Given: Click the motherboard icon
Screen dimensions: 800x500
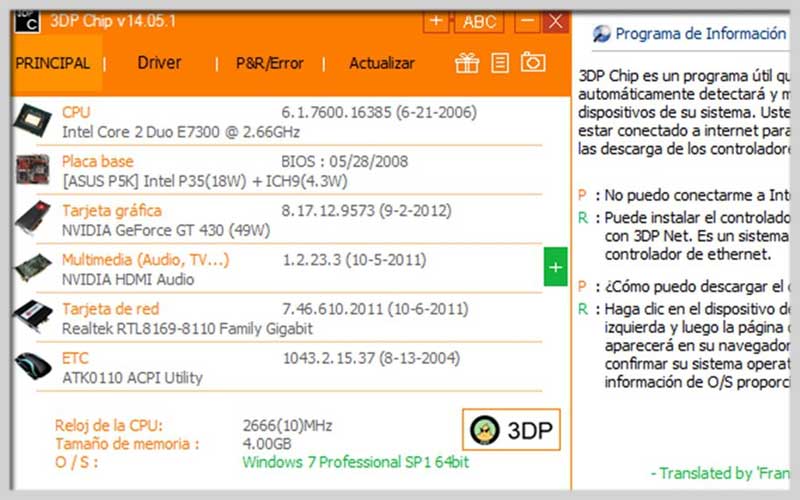Looking at the screenshot, I should [33, 169].
